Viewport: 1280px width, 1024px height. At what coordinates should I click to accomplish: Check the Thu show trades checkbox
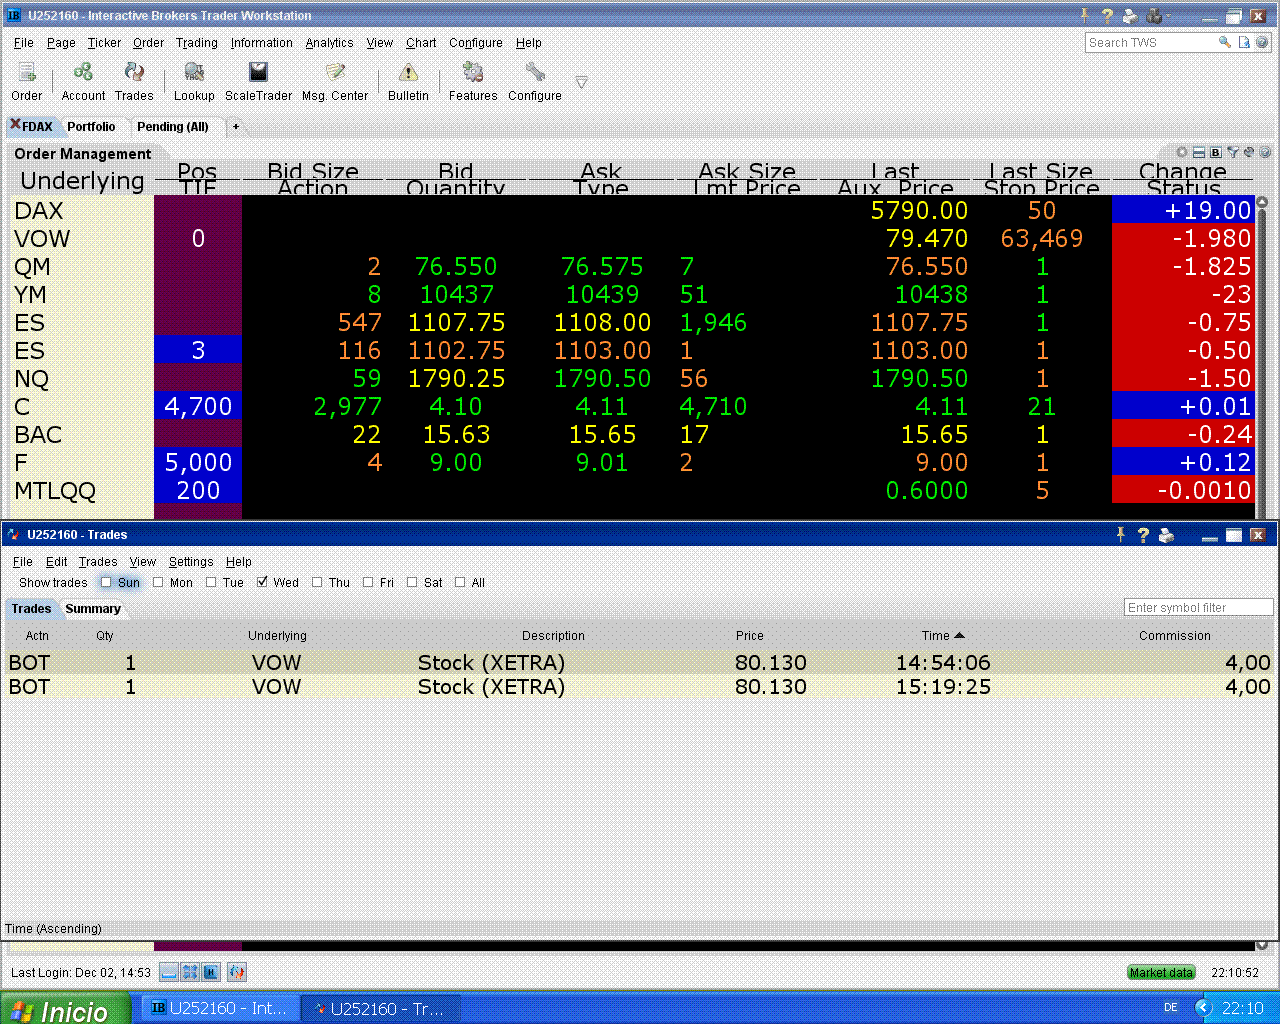click(x=317, y=582)
